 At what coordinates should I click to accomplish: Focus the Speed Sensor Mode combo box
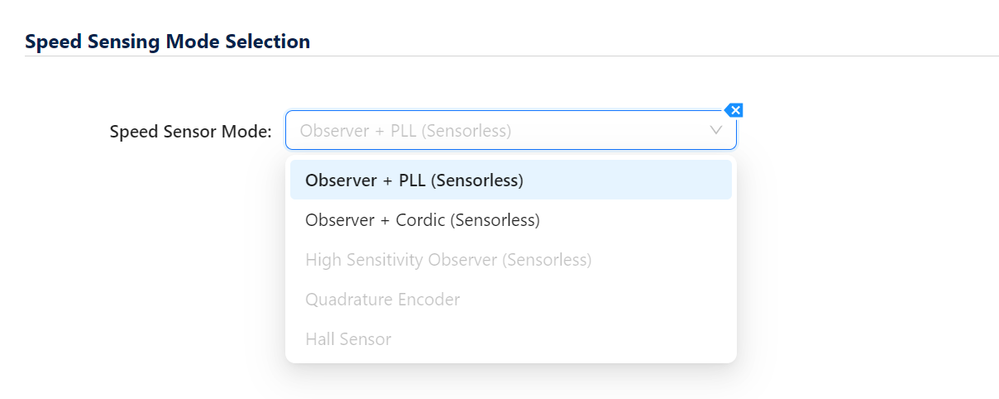coord(511,130)
